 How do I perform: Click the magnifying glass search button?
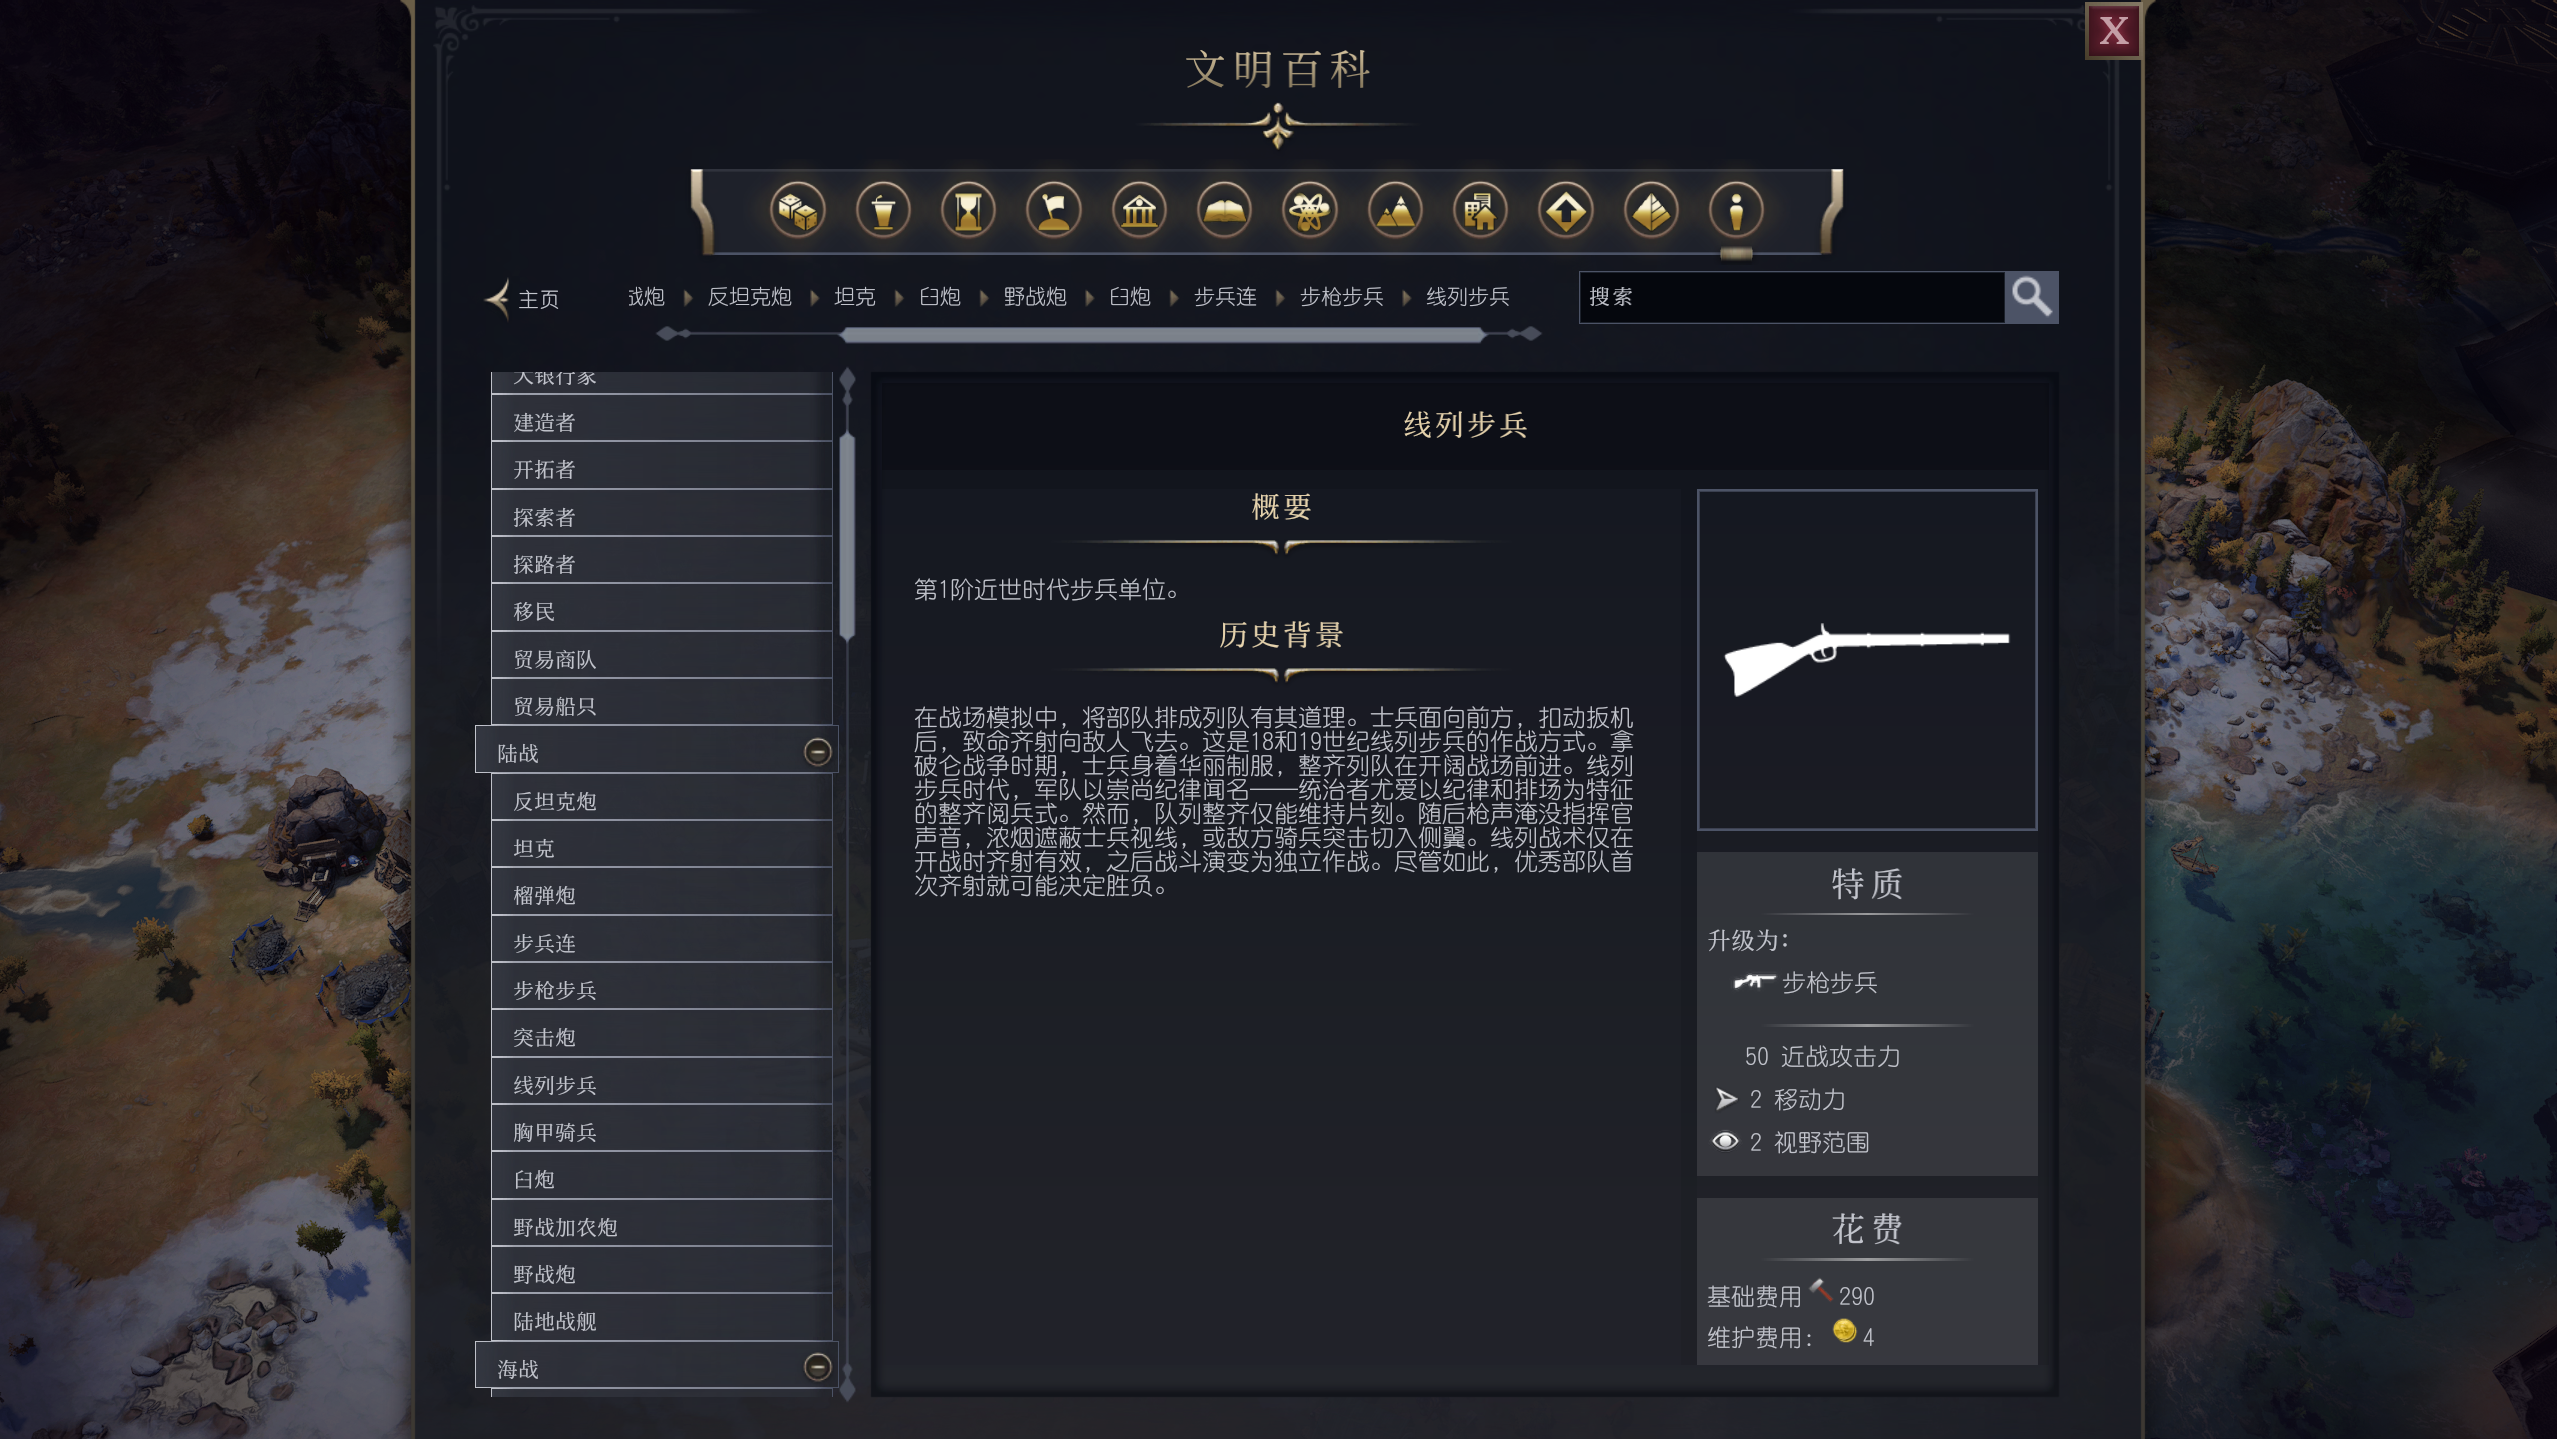pyautogui.click(x=2031, y=297)
